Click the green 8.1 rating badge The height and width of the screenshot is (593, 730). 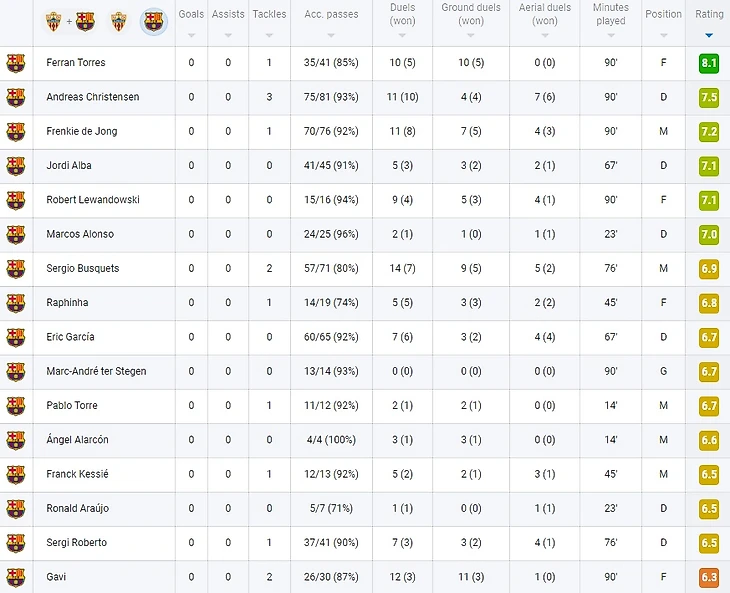click(x=709, y=63)
